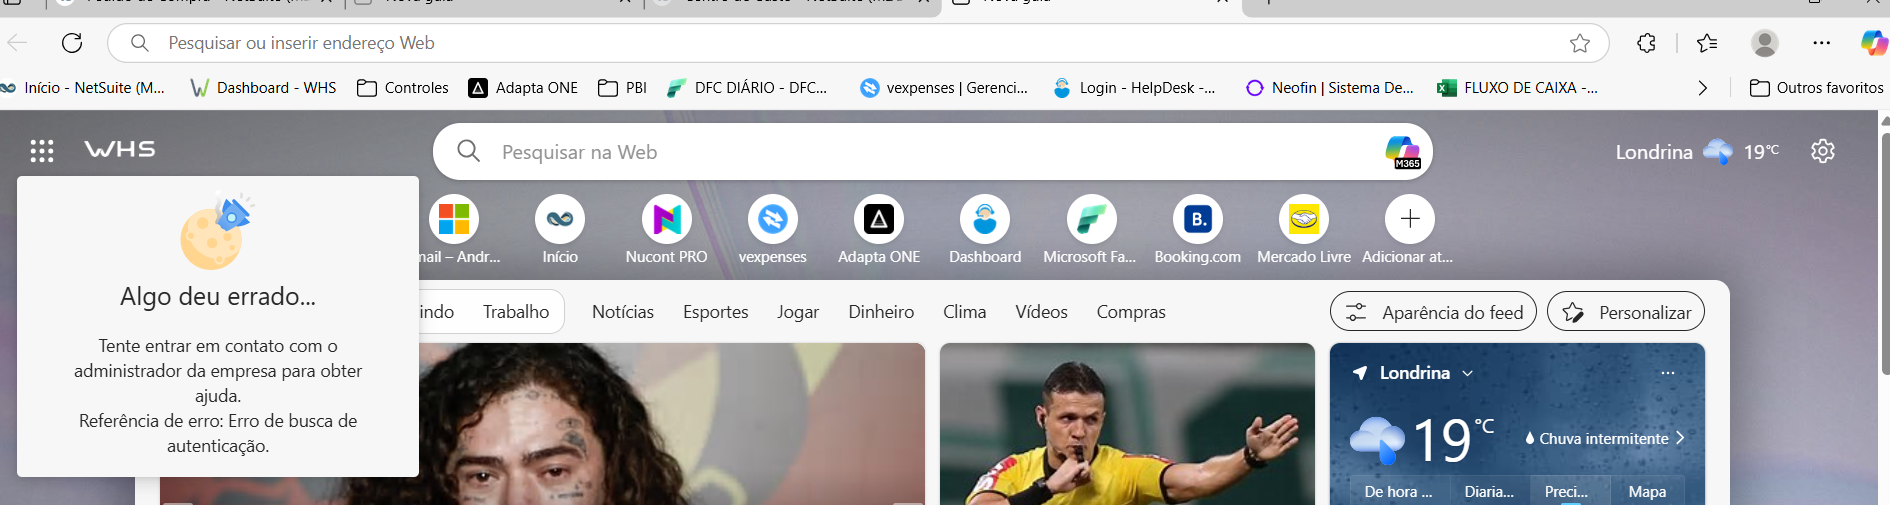The image size is (1890, 505).
Task: Open the apps grid launcher
Action: [x=42, y=151]
